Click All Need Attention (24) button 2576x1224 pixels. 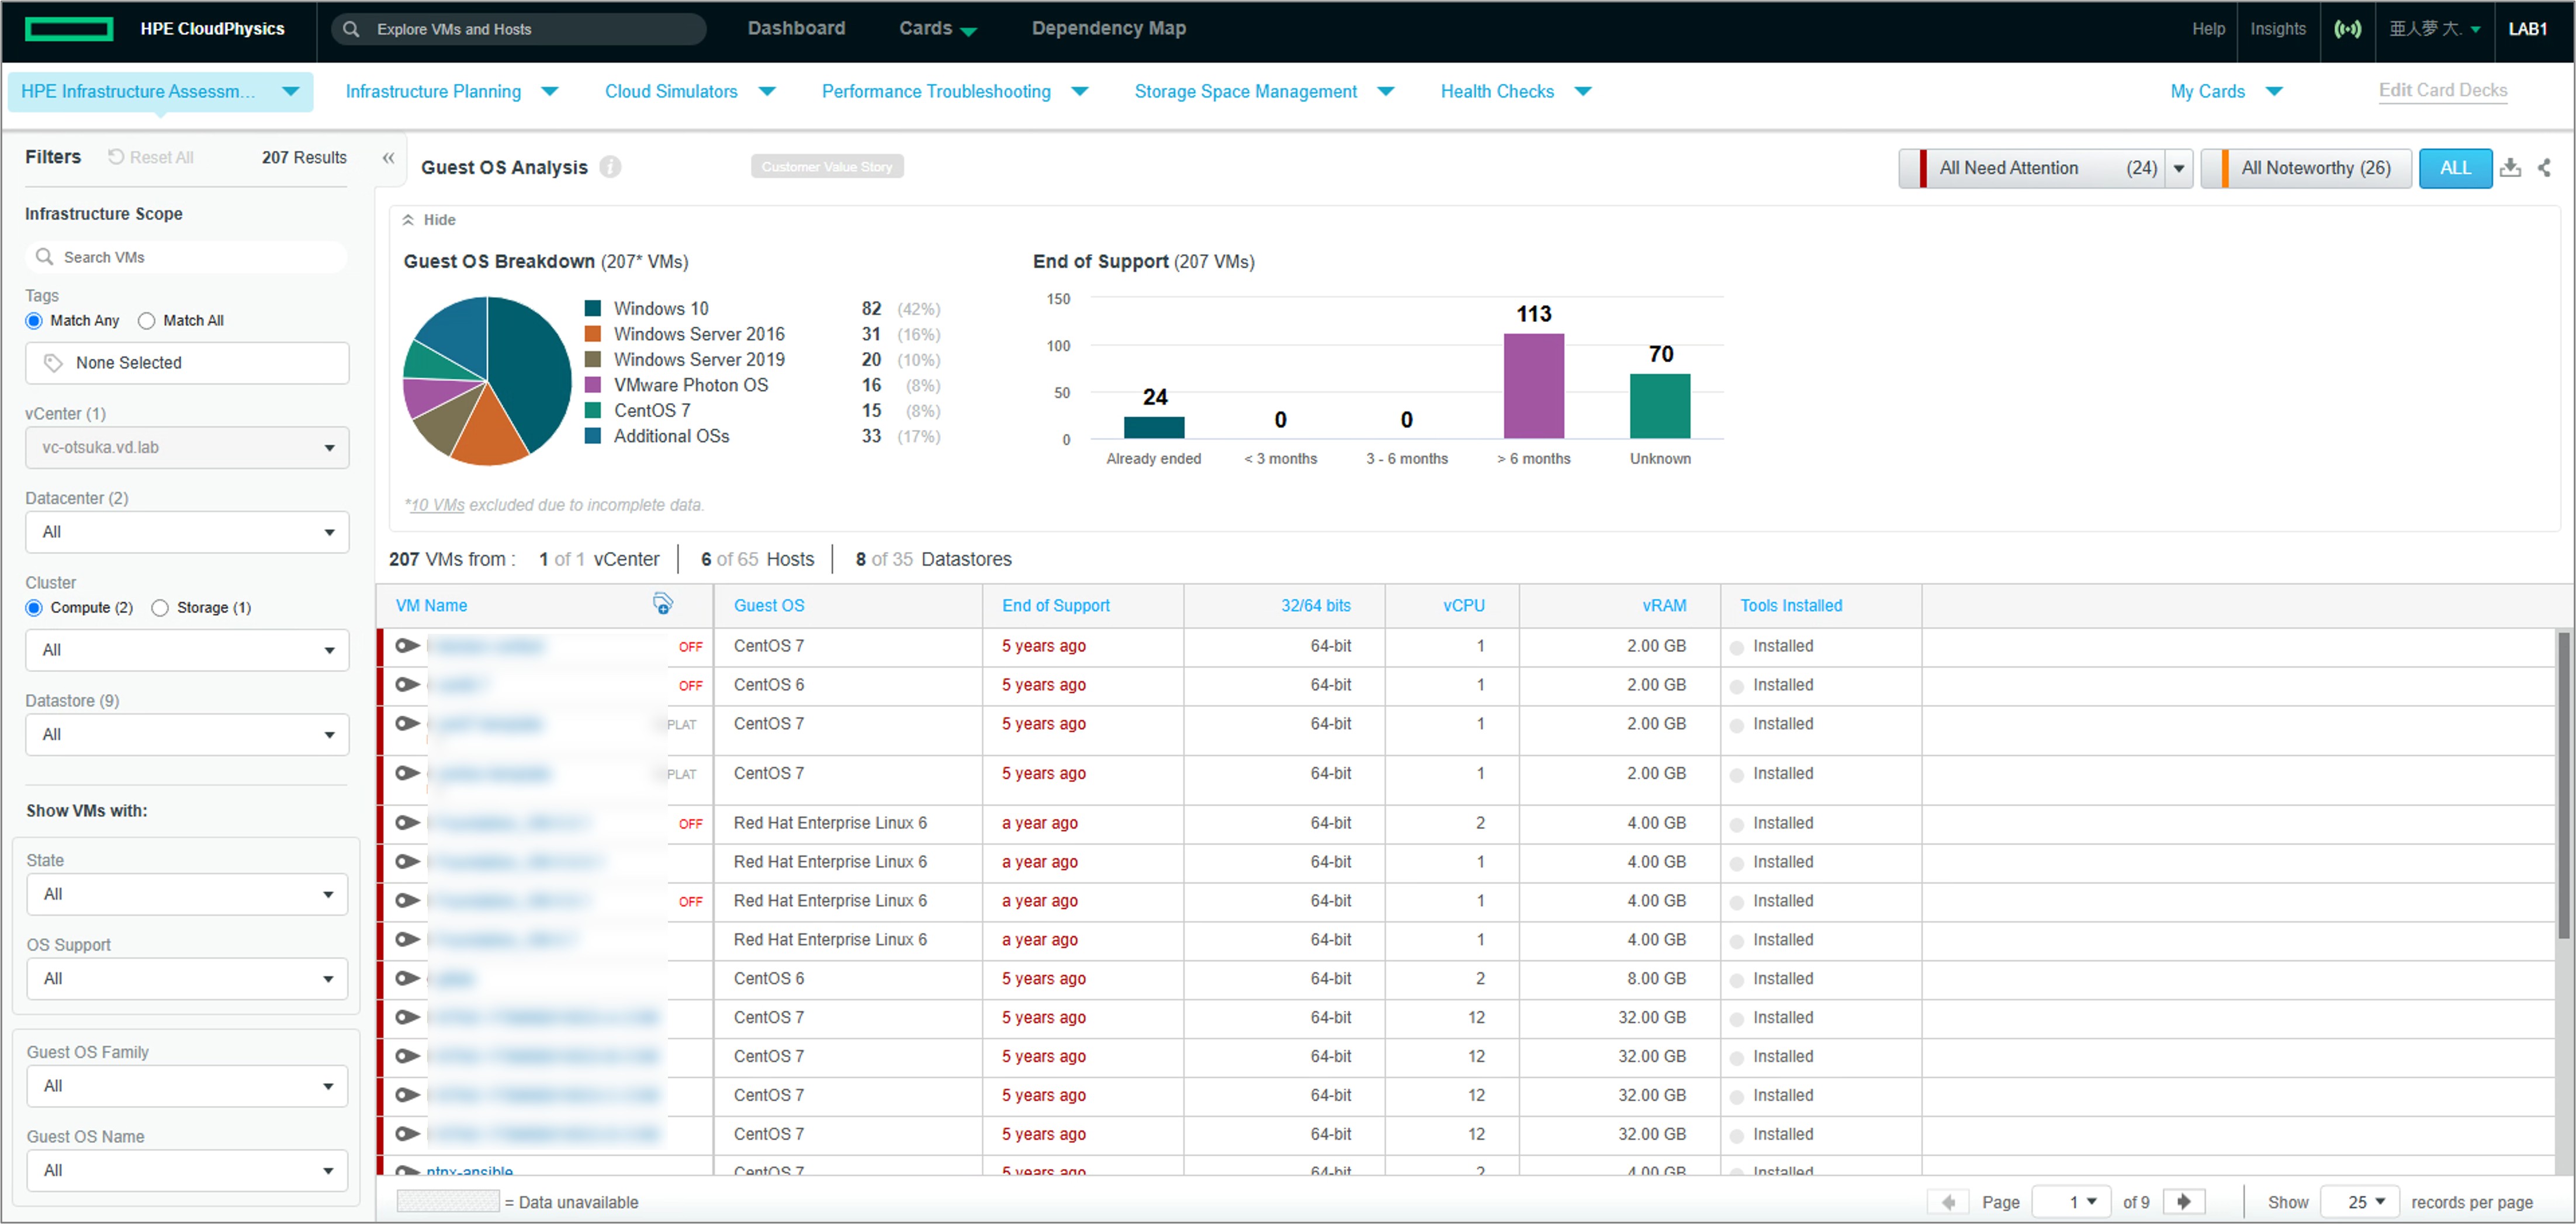pyautogui.click(x=2032, y=168)
